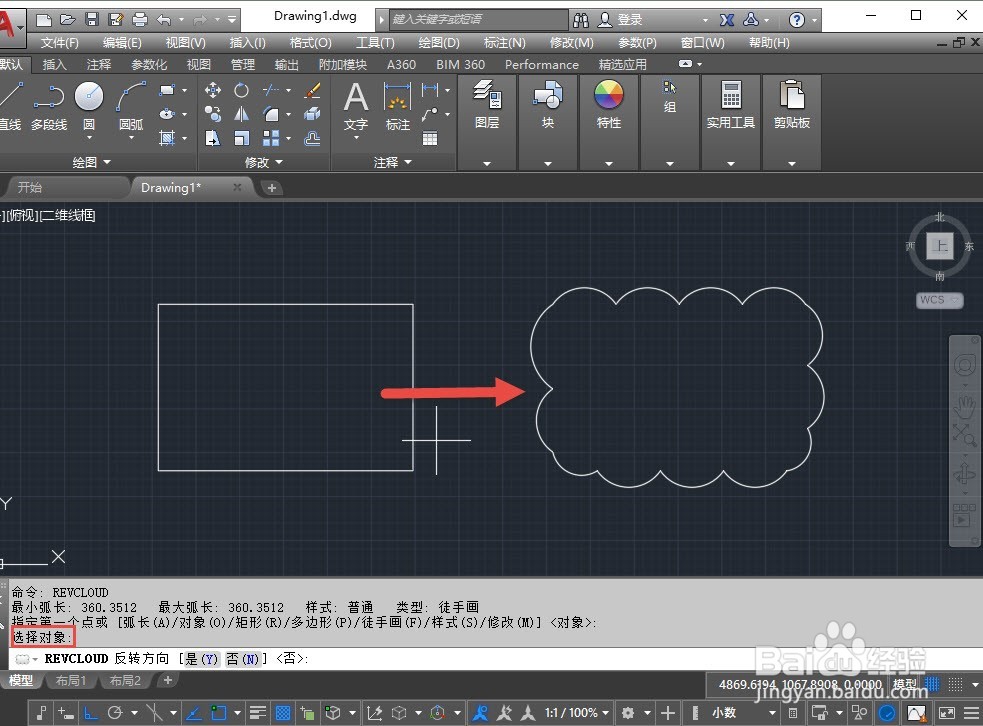Expand the Annotation (注释) panel dropdown
Image resolution: width=983 pixels, height=726 pixels.
[x=393, y=162]
